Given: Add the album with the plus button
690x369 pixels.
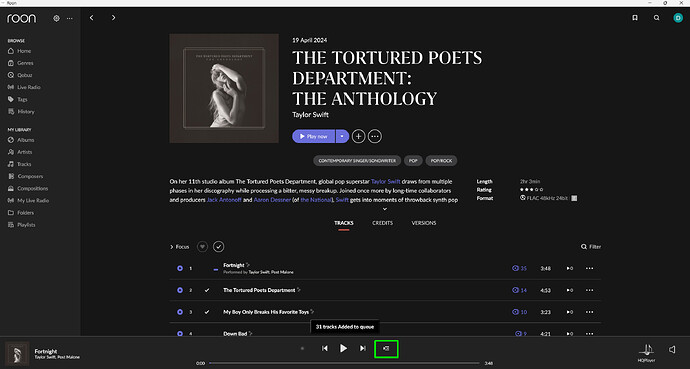Looking at the screenshot, I should coord(359,136).
